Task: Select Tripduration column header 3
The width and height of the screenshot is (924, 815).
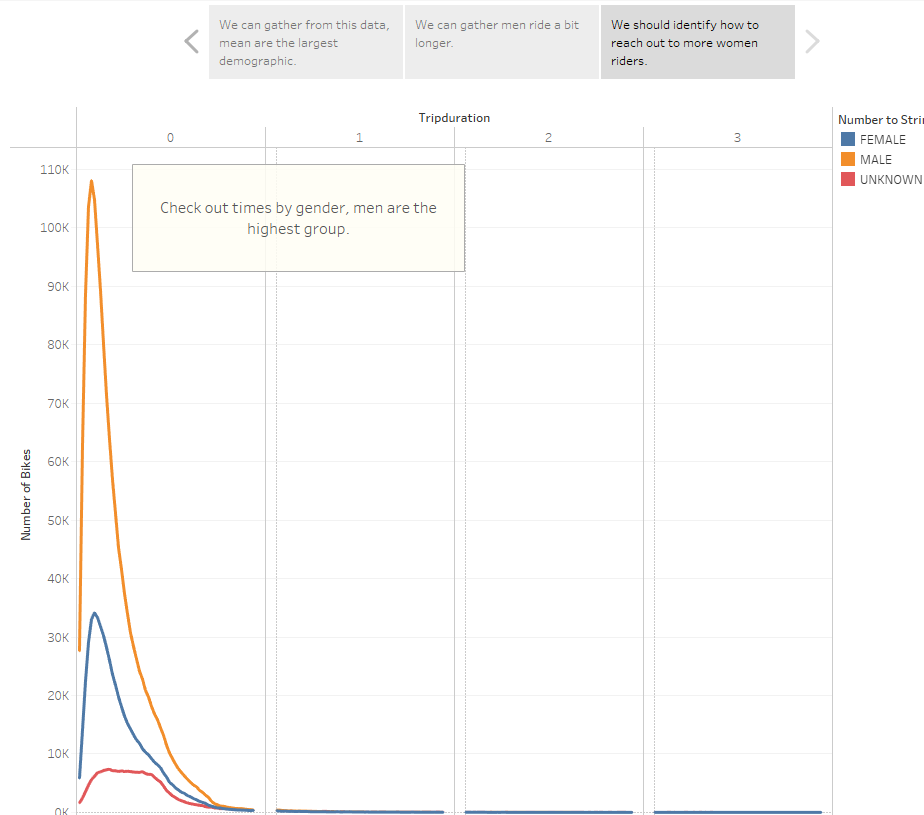Action: click(x=737, y=138)
